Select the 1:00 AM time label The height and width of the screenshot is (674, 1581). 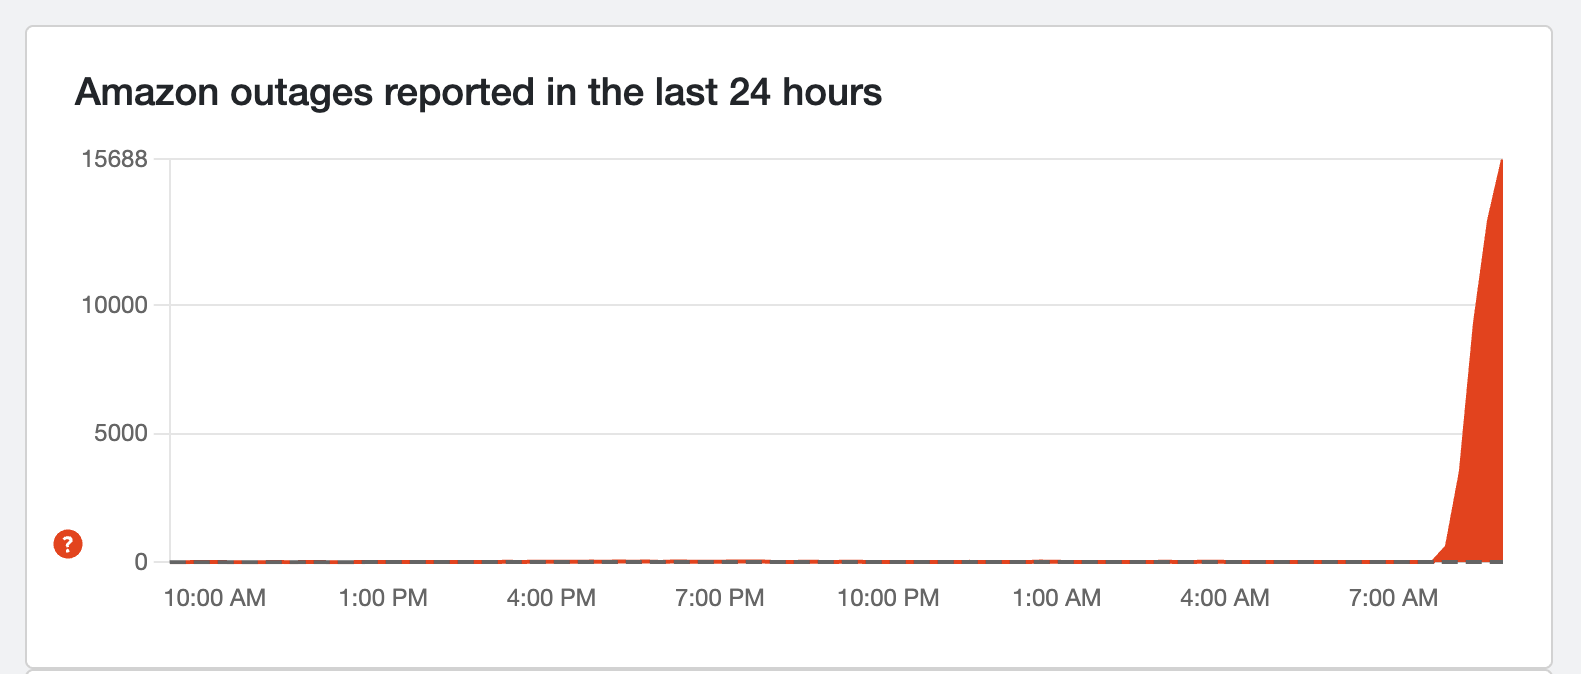click(1056, 598)
